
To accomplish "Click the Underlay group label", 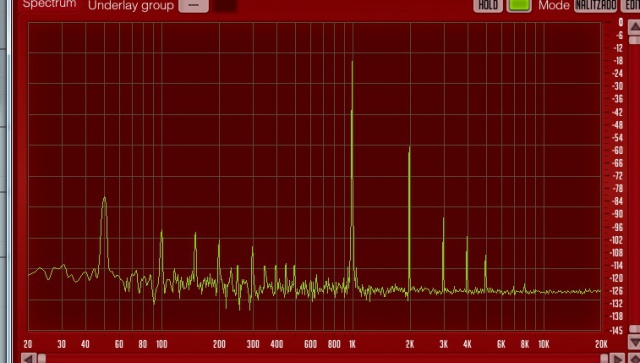I will point(131,5).
